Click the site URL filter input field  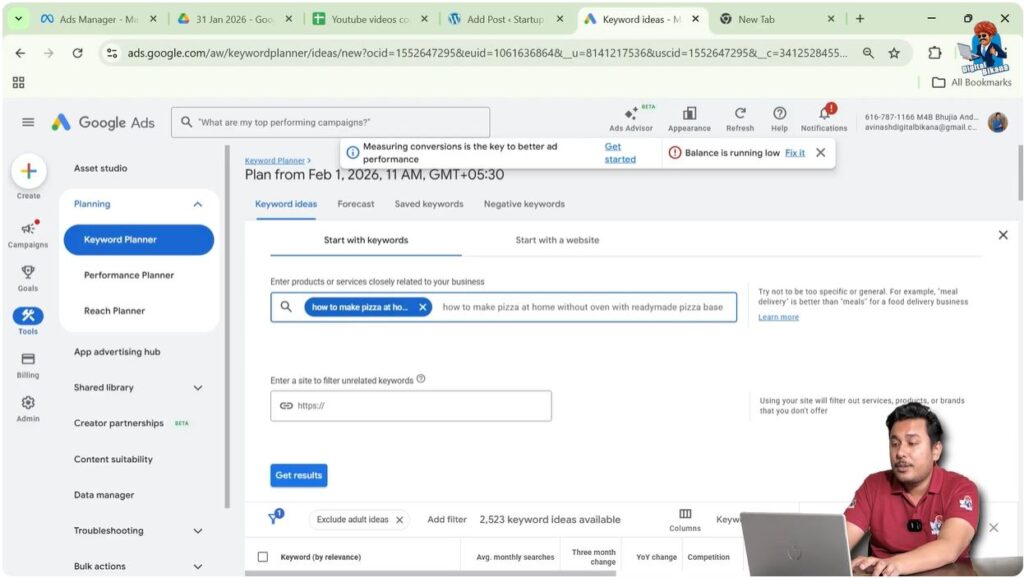410,405
